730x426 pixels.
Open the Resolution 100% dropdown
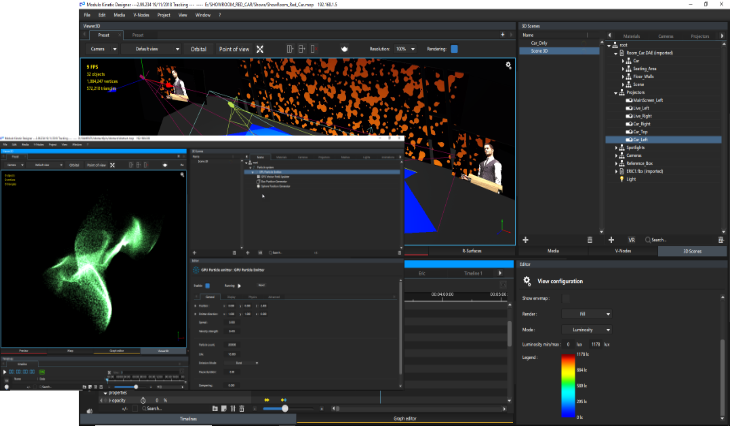406,49
